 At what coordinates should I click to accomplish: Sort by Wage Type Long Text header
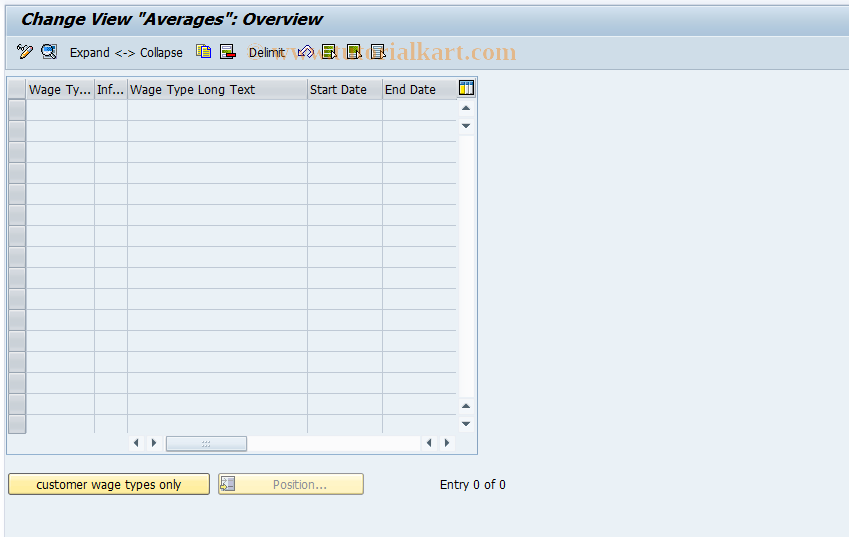click(x=217, y=89)
